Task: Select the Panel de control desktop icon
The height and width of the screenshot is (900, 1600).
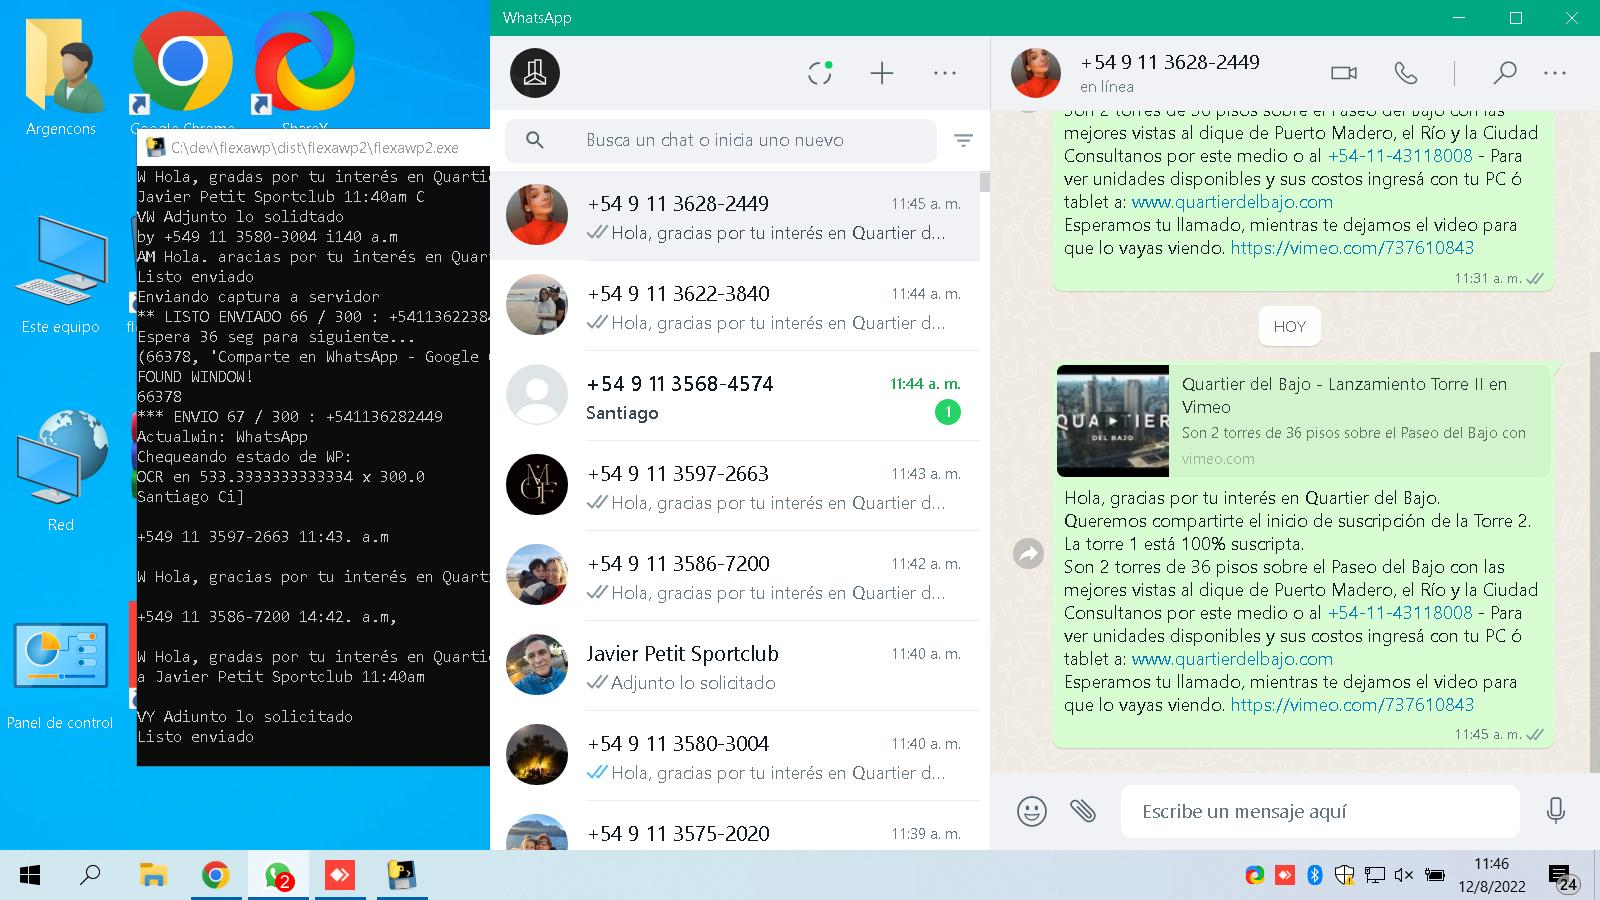Action: (x=60, y=675)
